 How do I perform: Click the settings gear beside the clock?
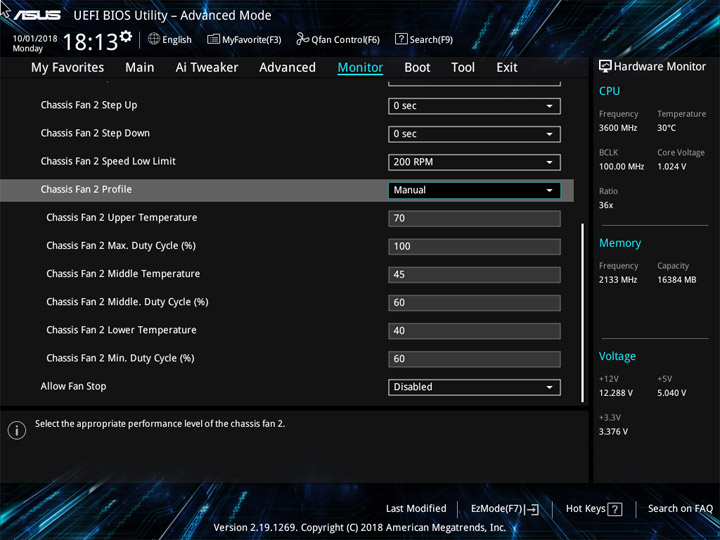tap(126, 37)
